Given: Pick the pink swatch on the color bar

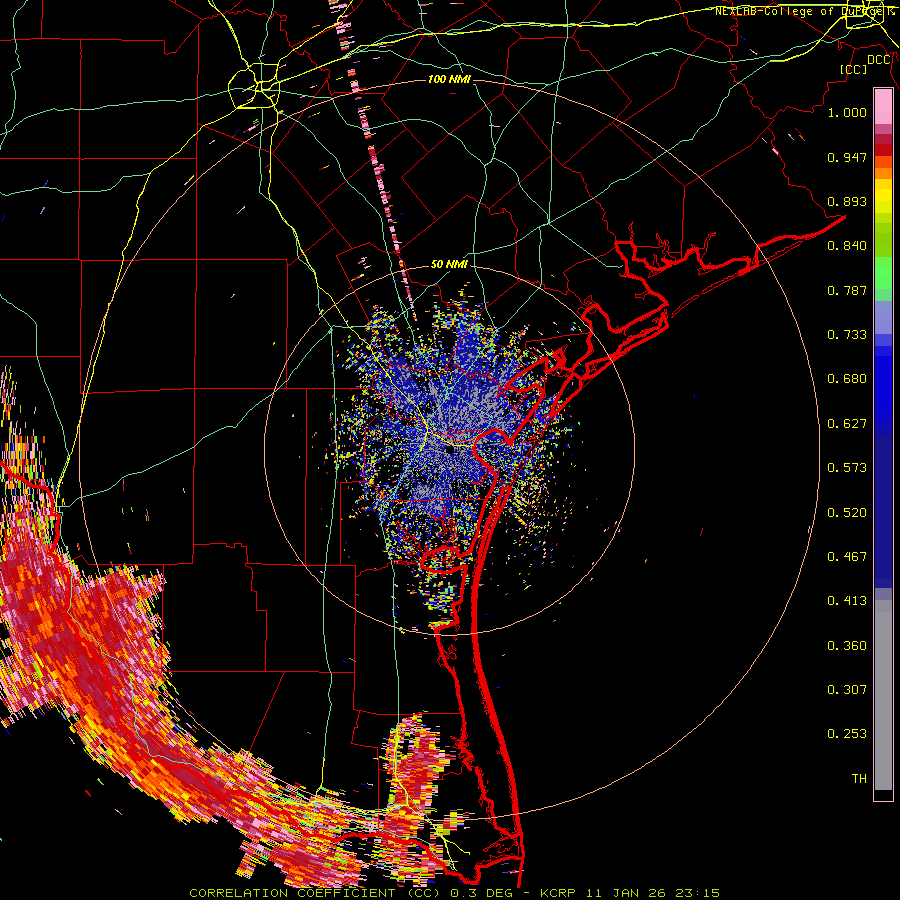Looking at the screenshot, I should (x=883, y=107).
